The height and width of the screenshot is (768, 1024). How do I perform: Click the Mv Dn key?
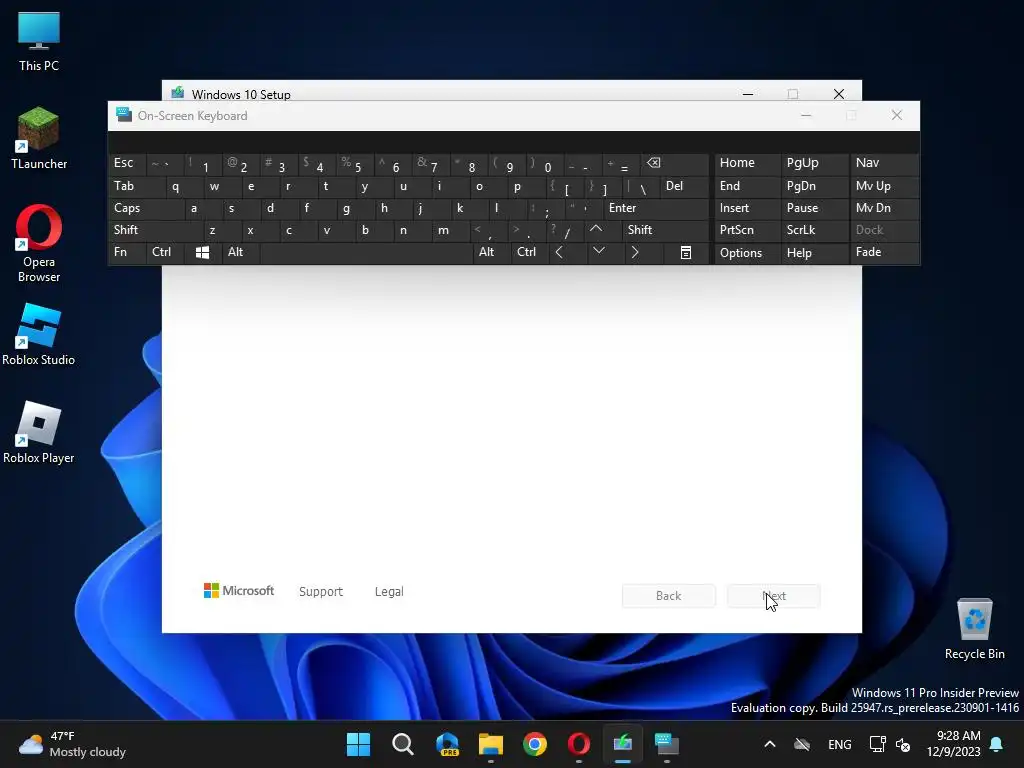pos(884,208)
